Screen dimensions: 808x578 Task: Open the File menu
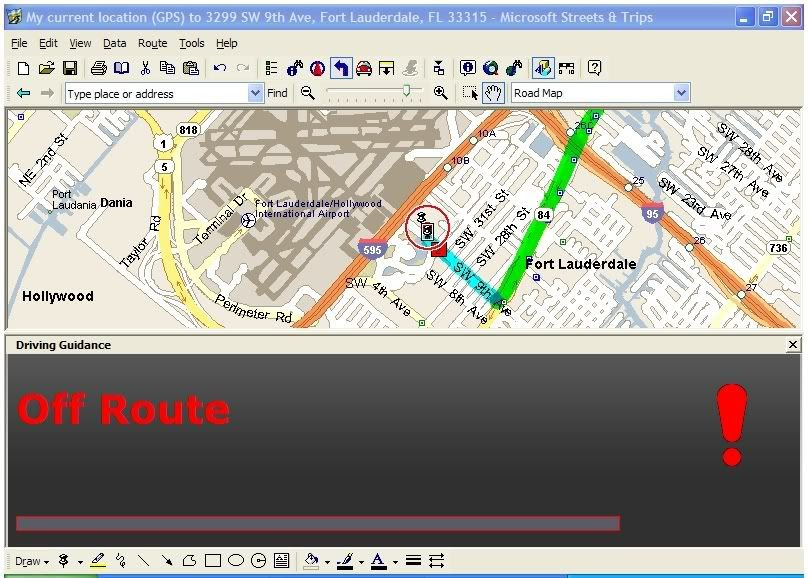click(19, 43)
